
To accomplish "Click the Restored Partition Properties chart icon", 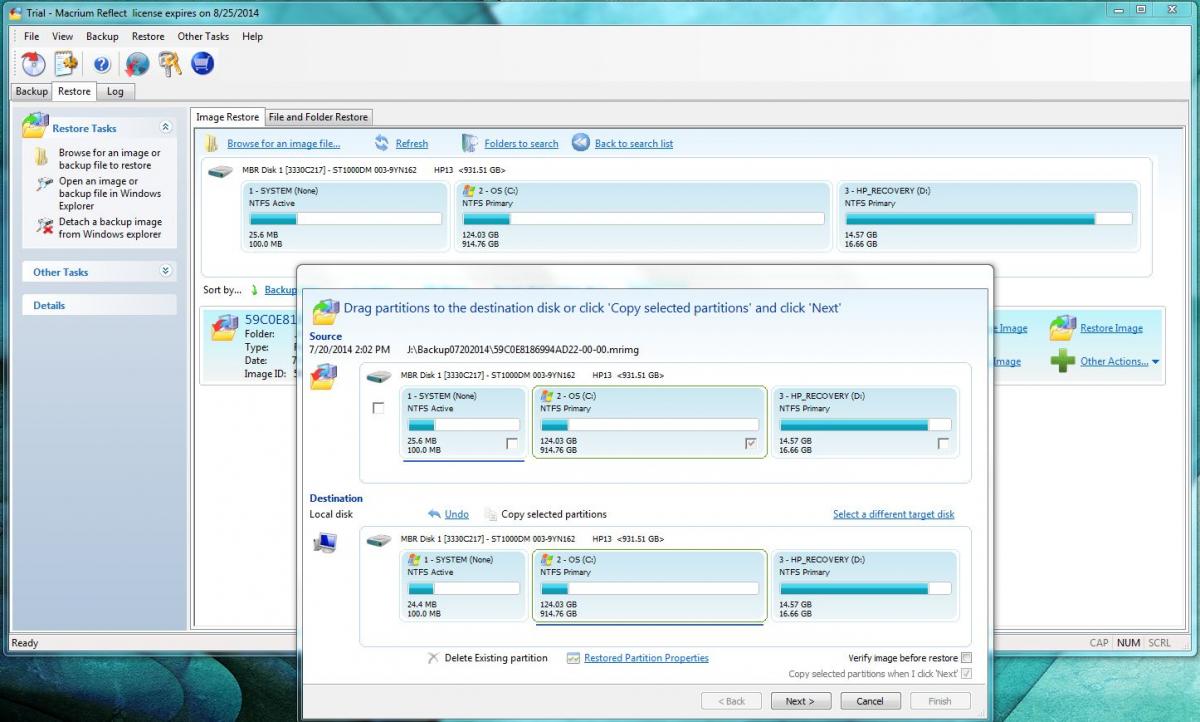I will tap(573, 658).
